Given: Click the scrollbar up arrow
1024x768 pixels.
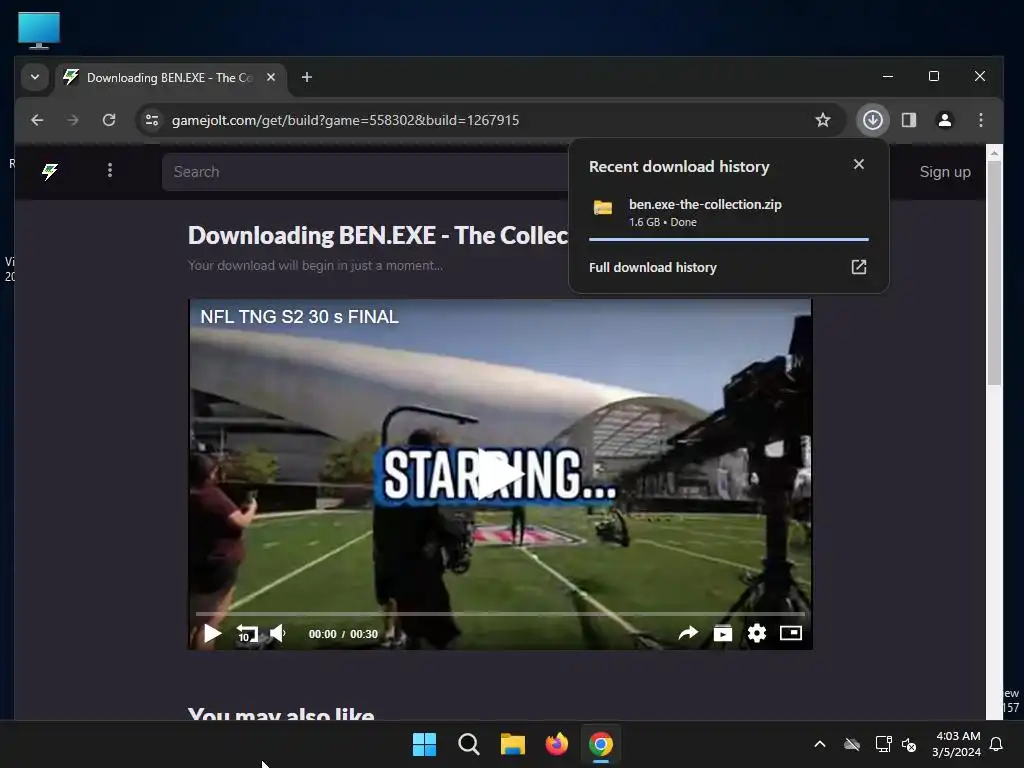Looking at the screenshot, I should tap(994, 153).
